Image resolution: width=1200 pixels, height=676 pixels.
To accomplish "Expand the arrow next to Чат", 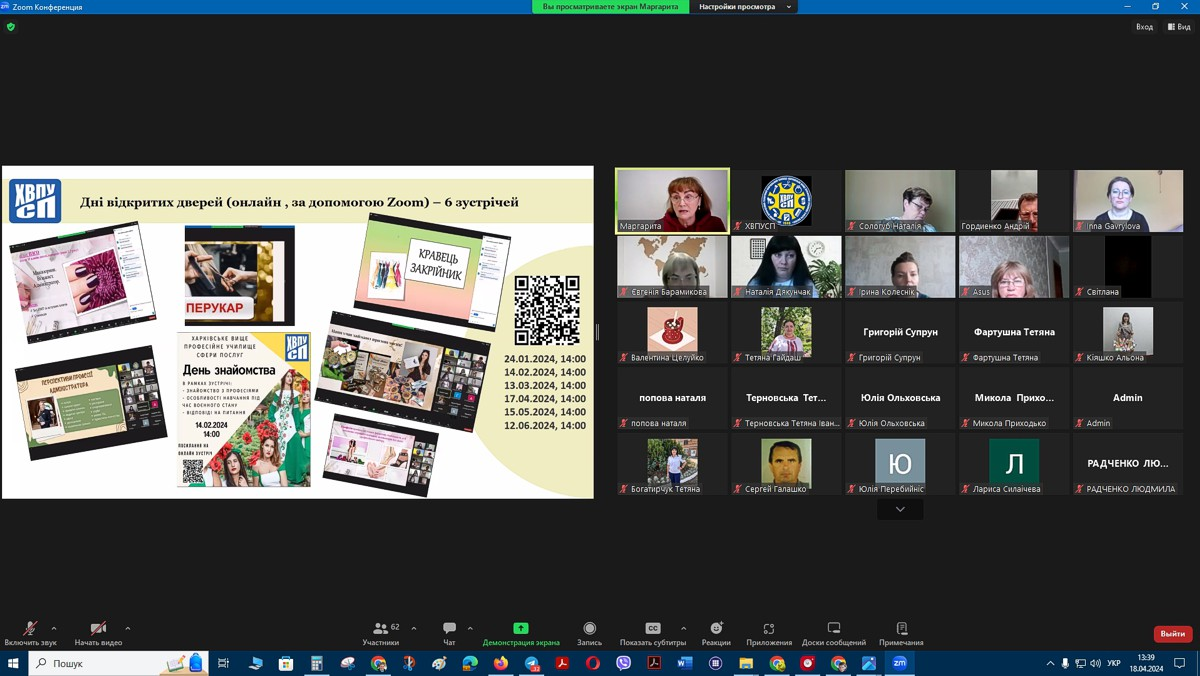I will click(x=470, y=629).
